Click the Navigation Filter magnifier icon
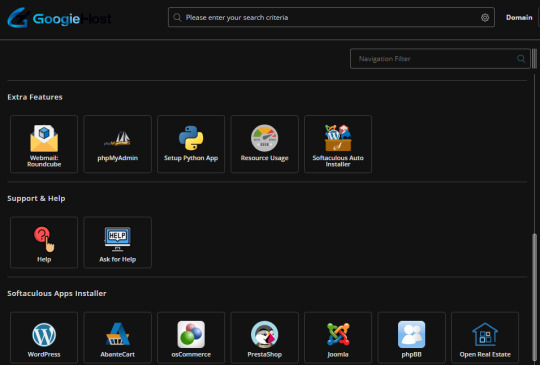Image resolution: width=540 pixels, height=365 pixels. [521, 59]
